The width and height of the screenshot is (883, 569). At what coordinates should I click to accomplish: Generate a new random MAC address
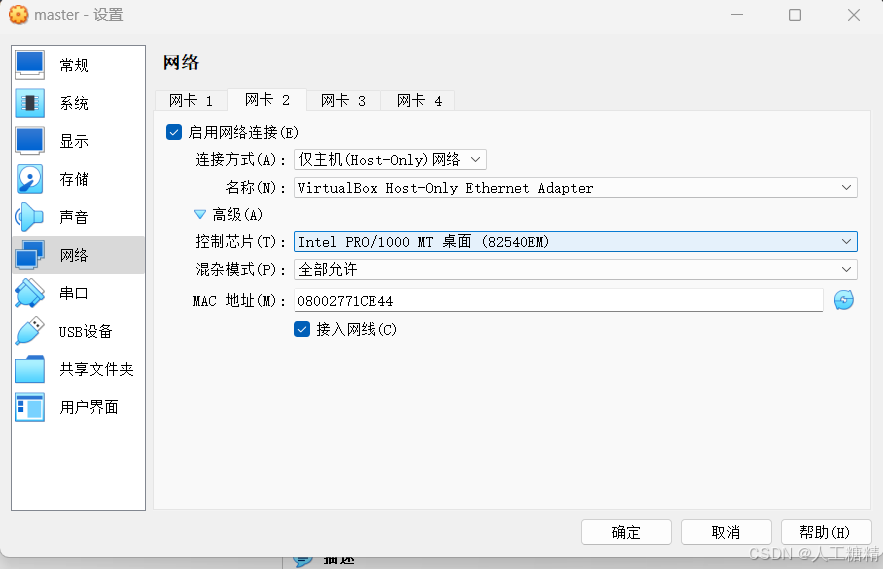(844, 300)
